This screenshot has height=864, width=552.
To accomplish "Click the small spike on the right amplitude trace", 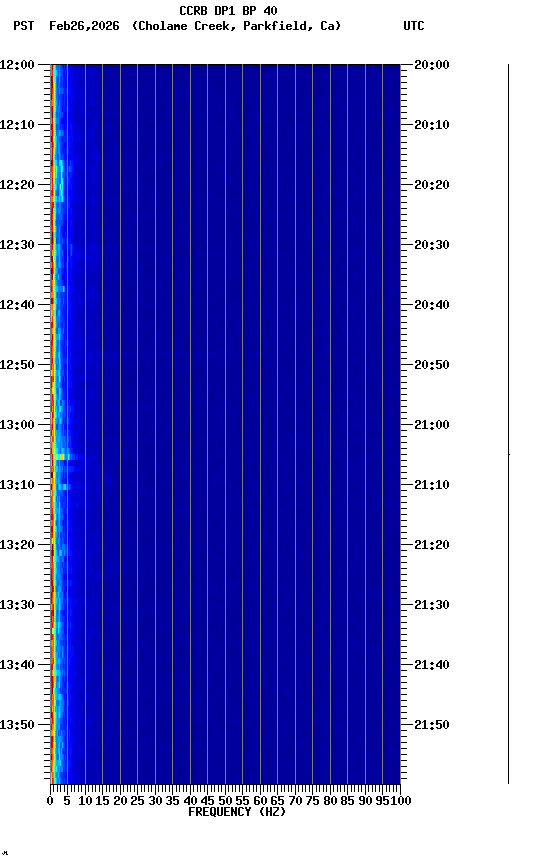I will coord(508,455).
